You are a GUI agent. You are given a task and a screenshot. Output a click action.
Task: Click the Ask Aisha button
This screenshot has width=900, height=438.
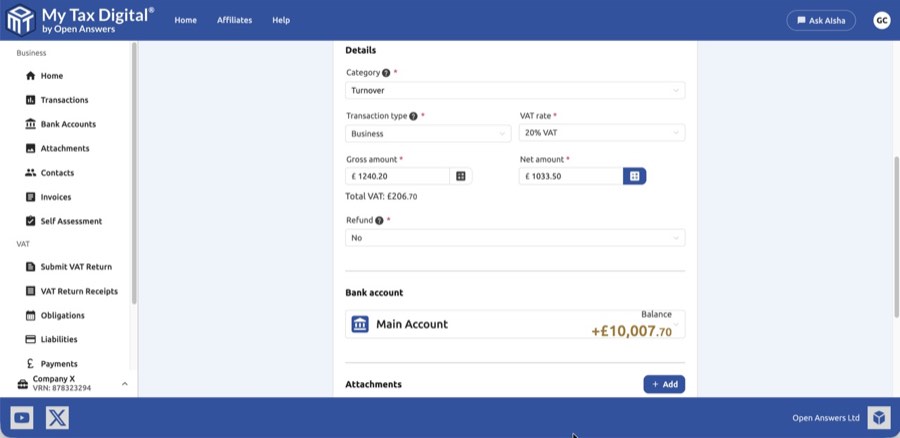point(821,20)
